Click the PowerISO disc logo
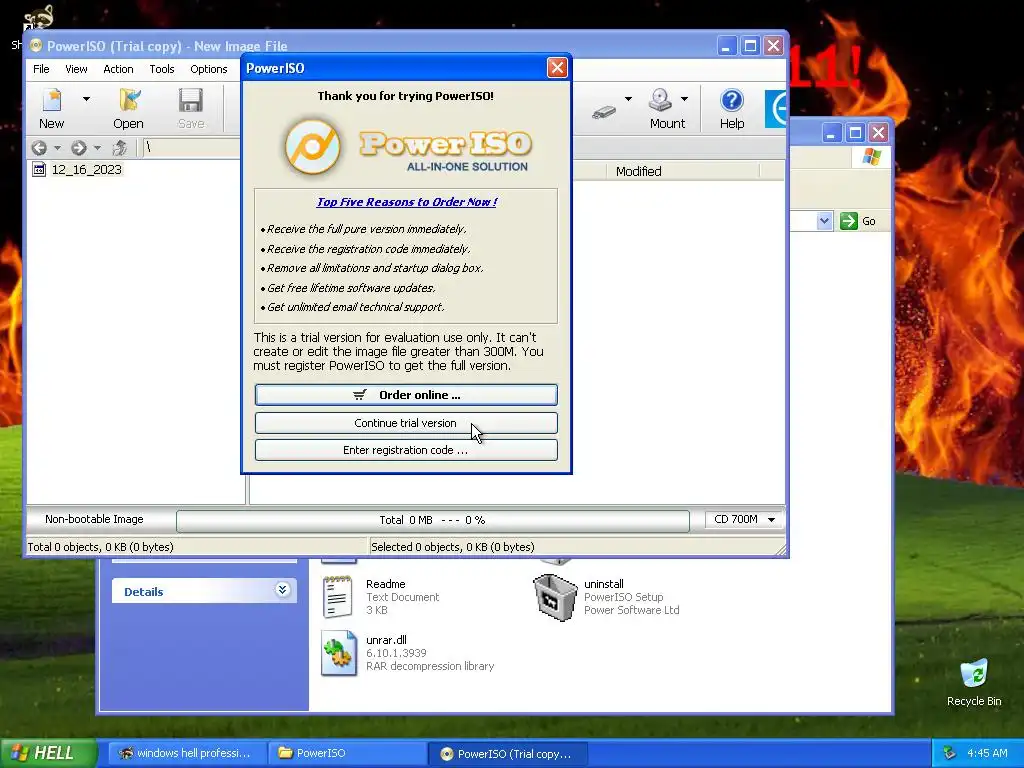 313,146
